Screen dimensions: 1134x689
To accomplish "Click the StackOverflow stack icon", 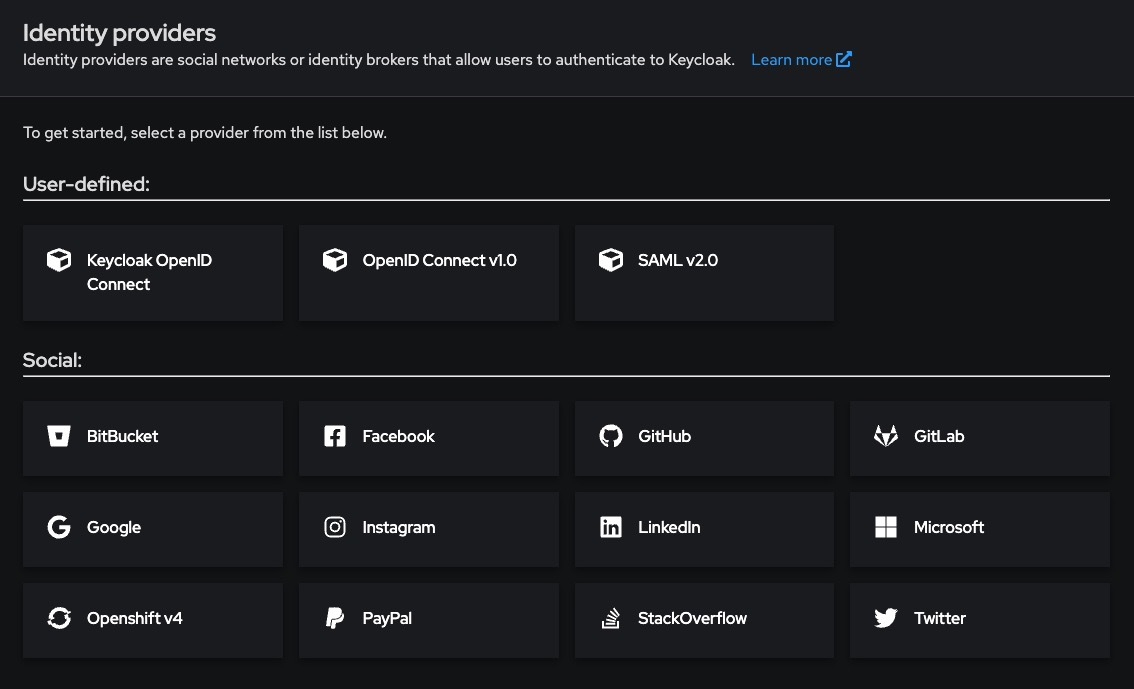I will point(610,618).
